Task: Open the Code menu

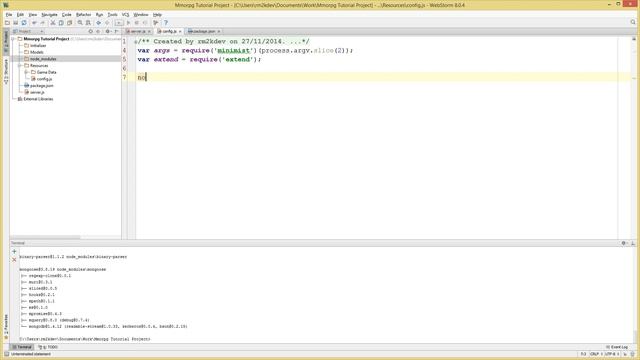Action: (x=67, y=15)
